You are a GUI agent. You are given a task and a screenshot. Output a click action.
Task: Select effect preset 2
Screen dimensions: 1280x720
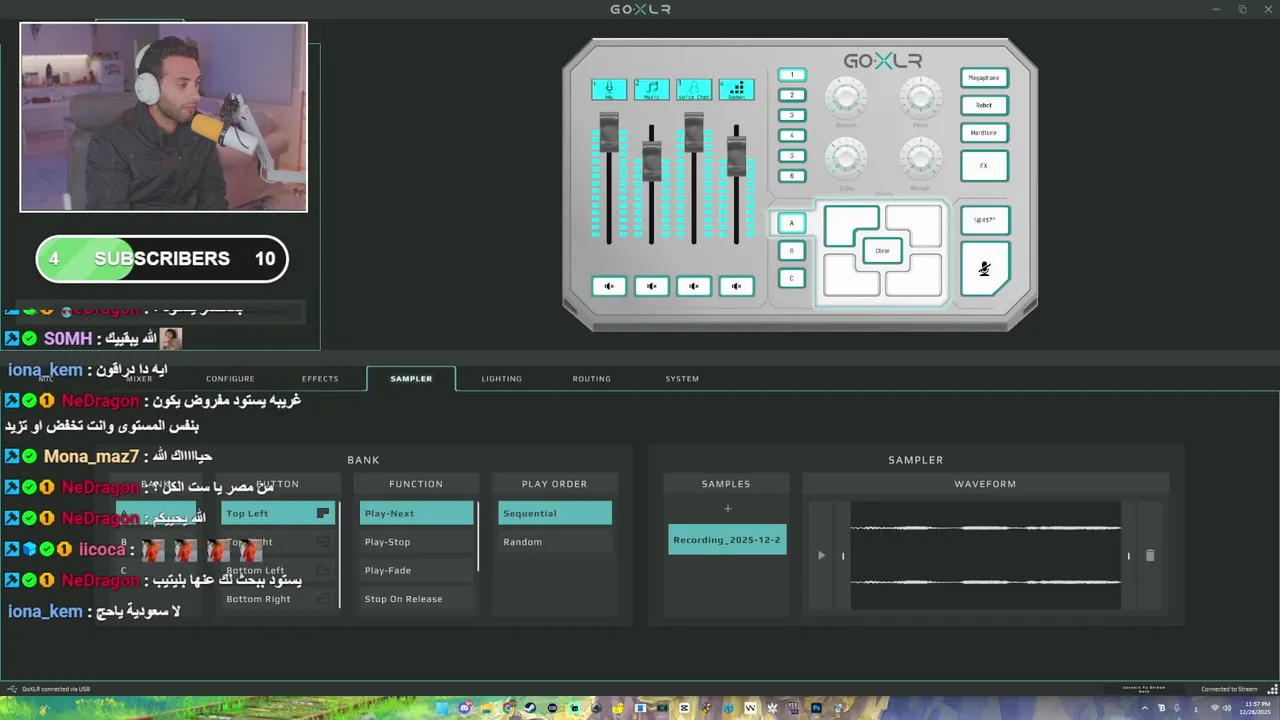[x=791, y=95]
